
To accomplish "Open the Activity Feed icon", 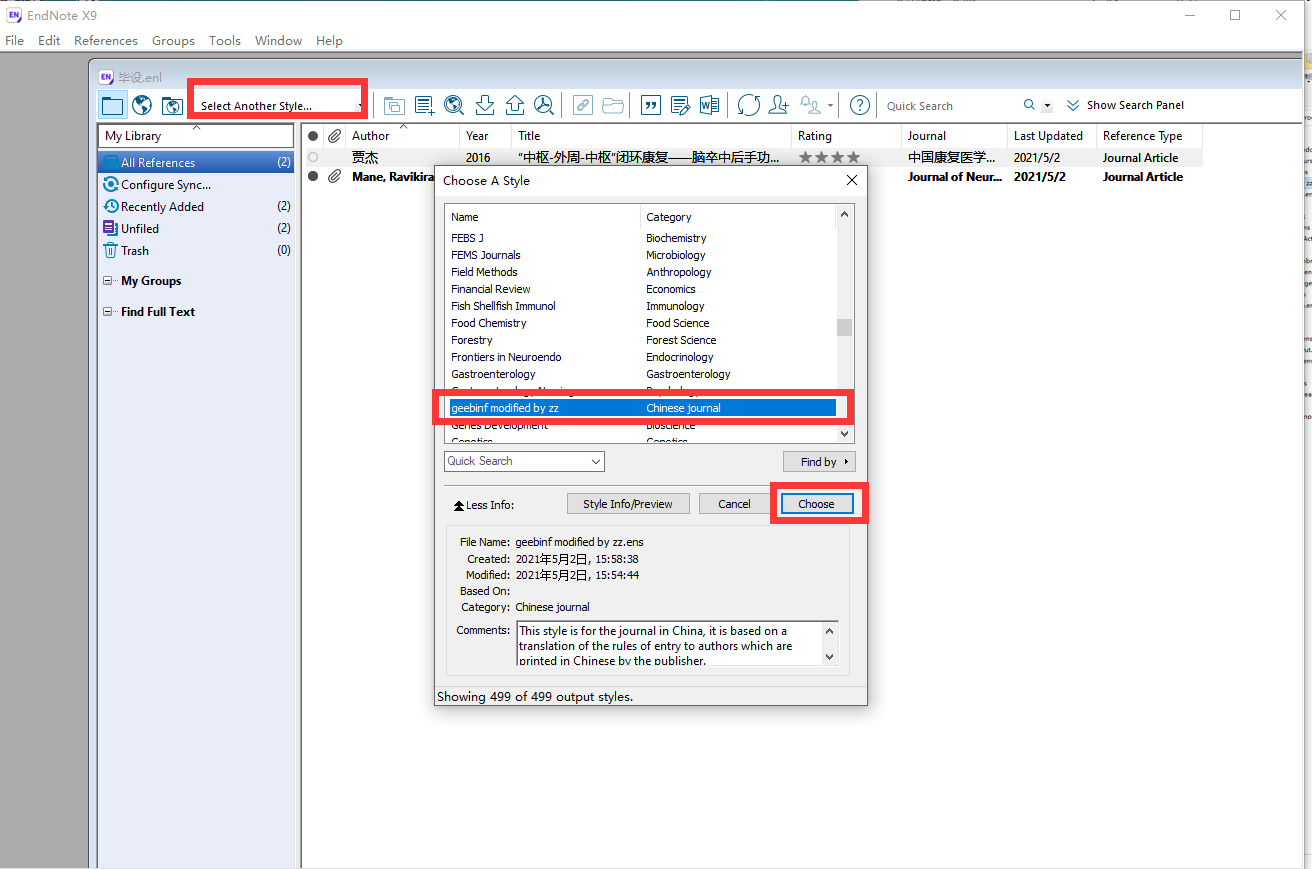I will coord(811,105).
